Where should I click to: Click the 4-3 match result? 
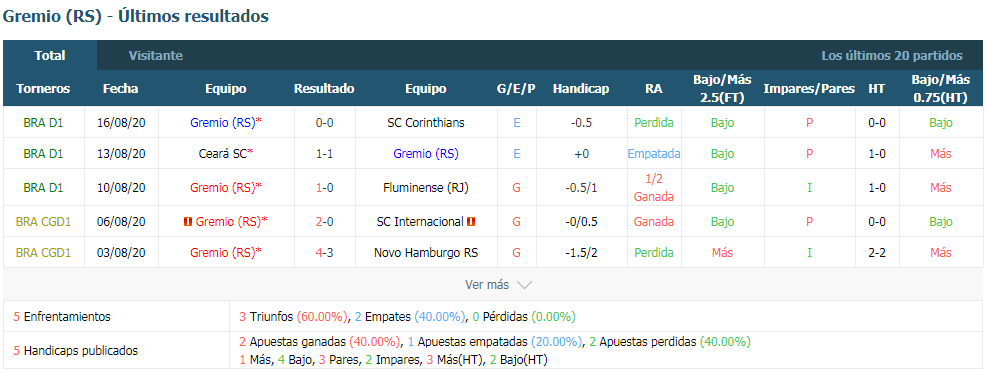click(x=324, y=253)
